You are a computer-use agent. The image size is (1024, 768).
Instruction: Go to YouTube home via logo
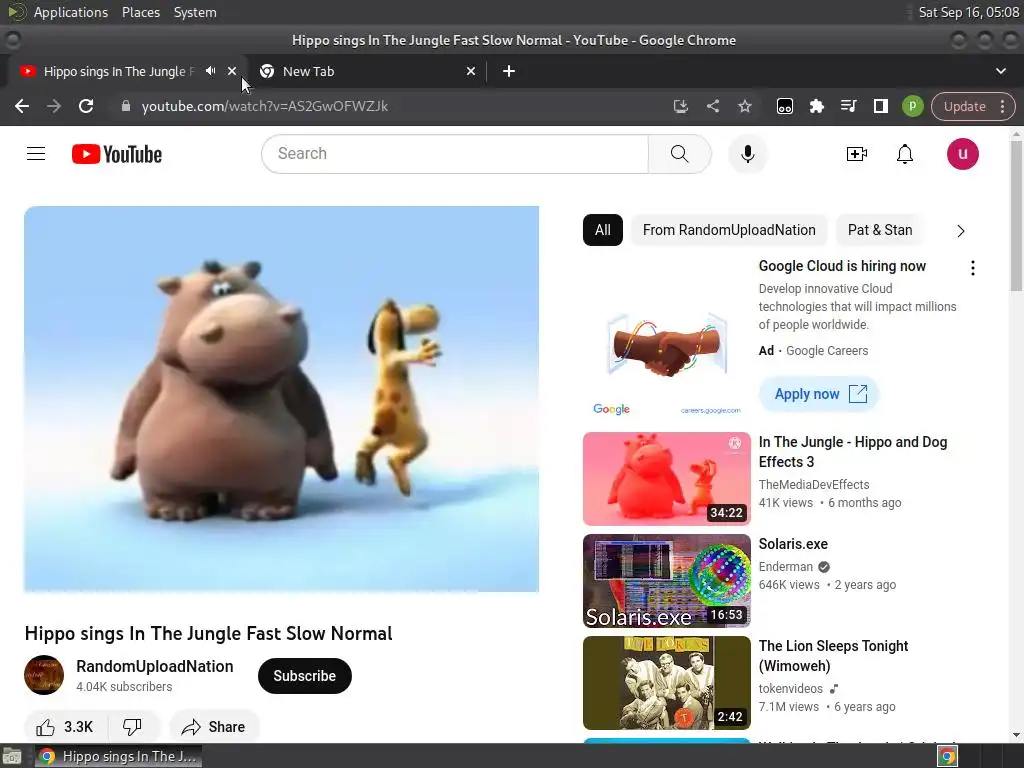click(x=117, y=154)
